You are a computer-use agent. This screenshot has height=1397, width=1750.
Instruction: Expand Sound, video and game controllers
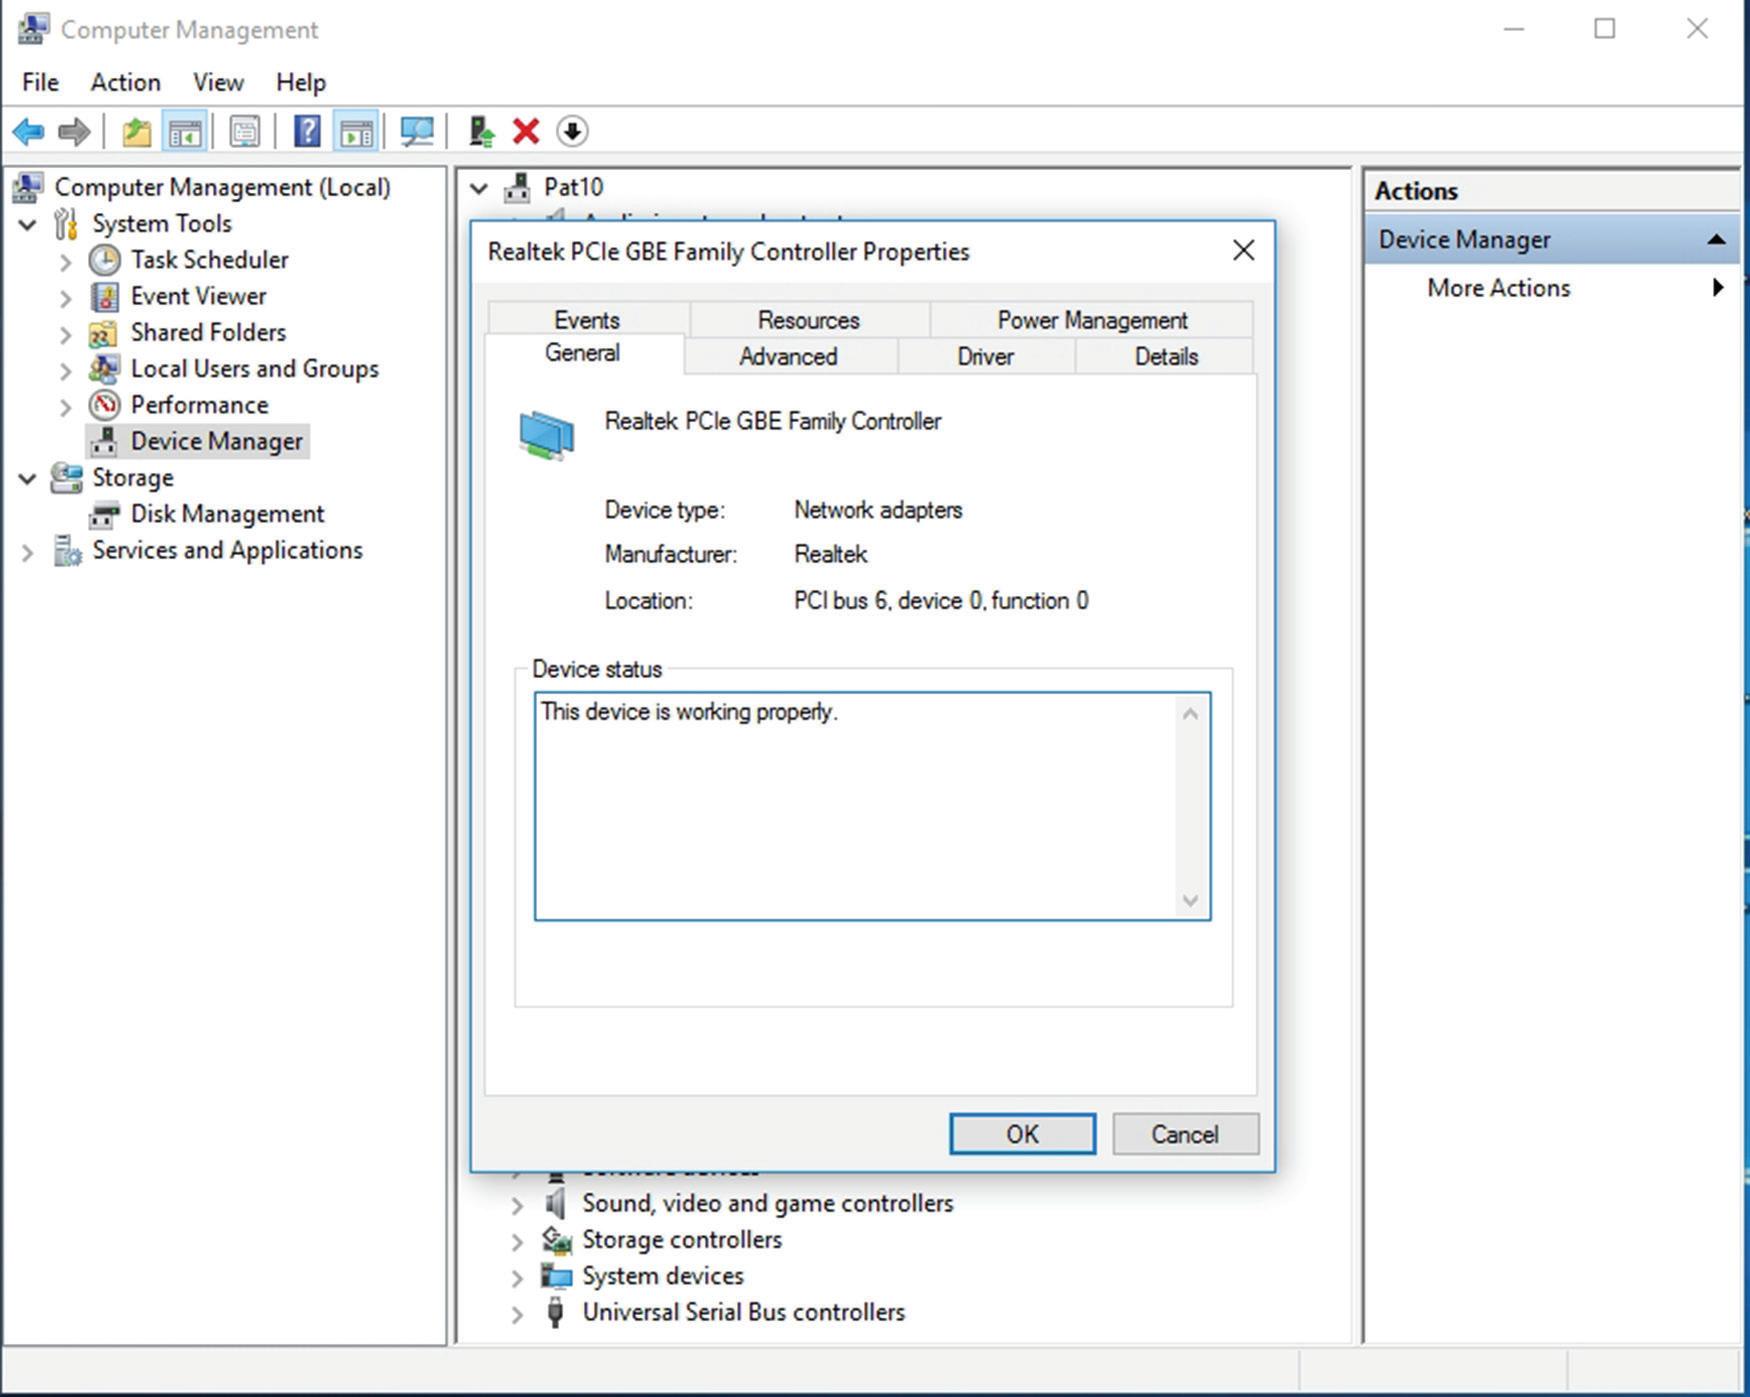517,1204
